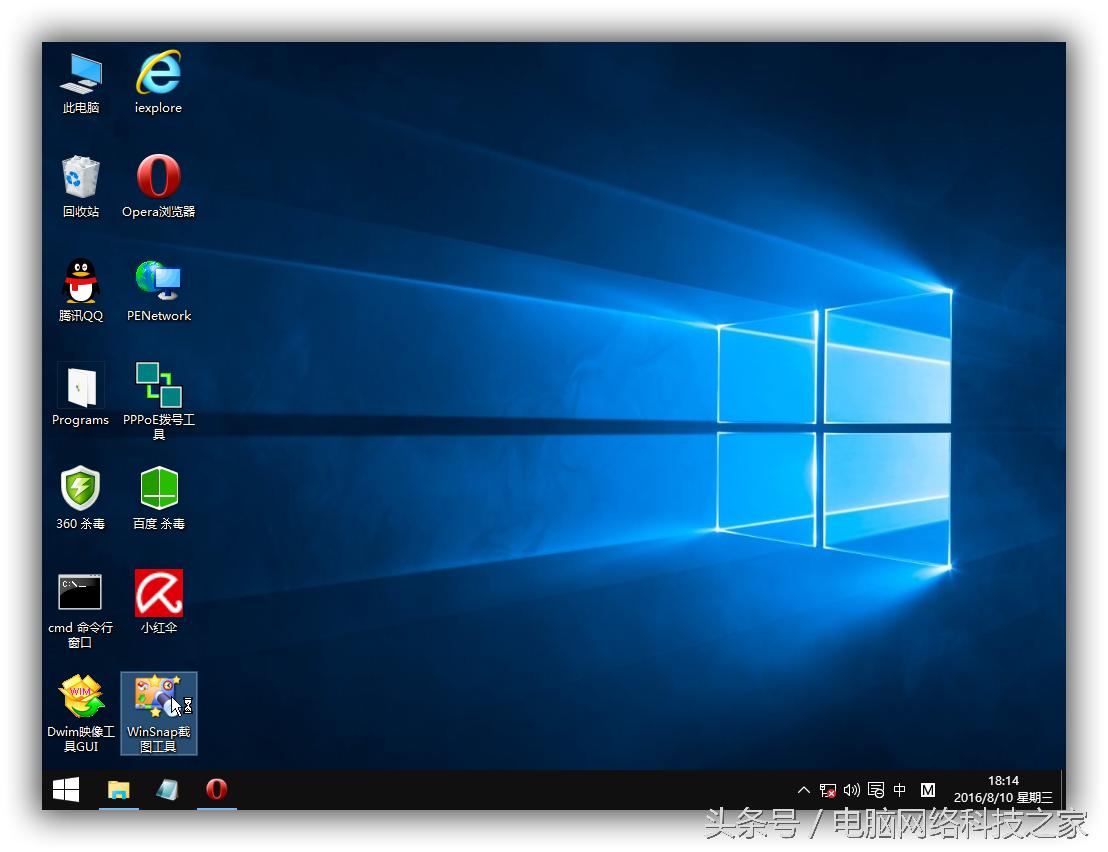This screenshot has height=852, width=1108.
Task: Open the Windows Start menu
Action: coord(66,790)
